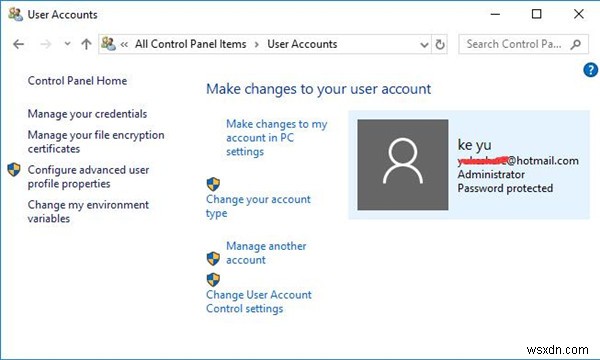Click shield icon beside Manage another account
This screenshot has height=360, width=600.
213,259
